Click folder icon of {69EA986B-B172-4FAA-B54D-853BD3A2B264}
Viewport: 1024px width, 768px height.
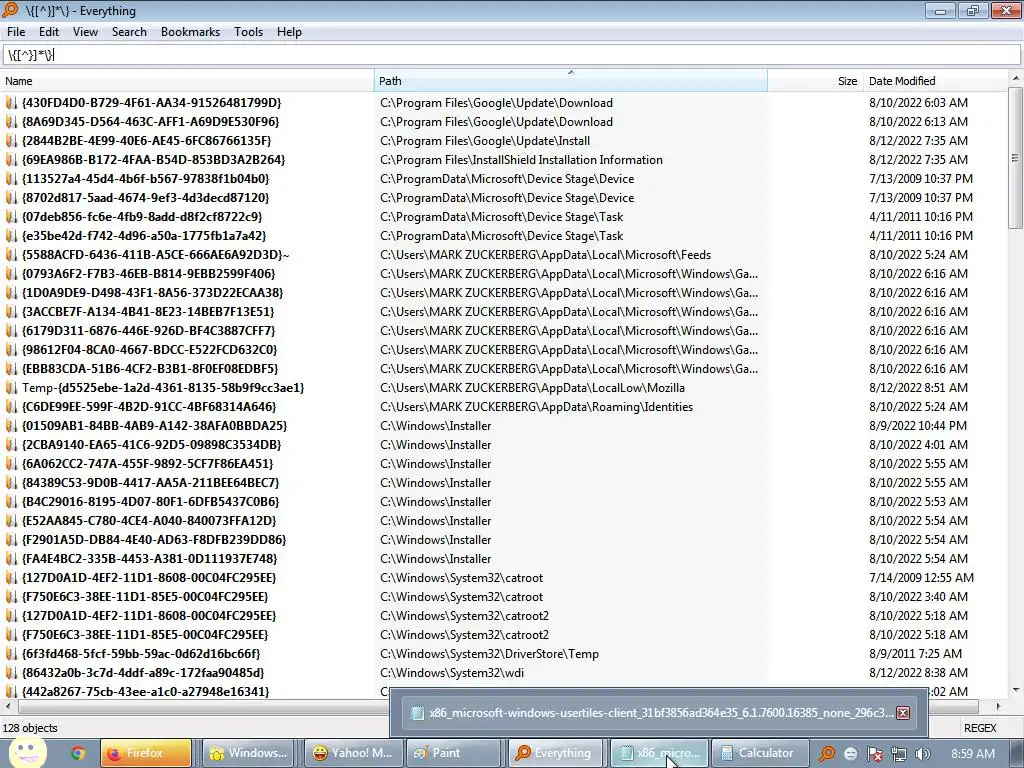10,159
